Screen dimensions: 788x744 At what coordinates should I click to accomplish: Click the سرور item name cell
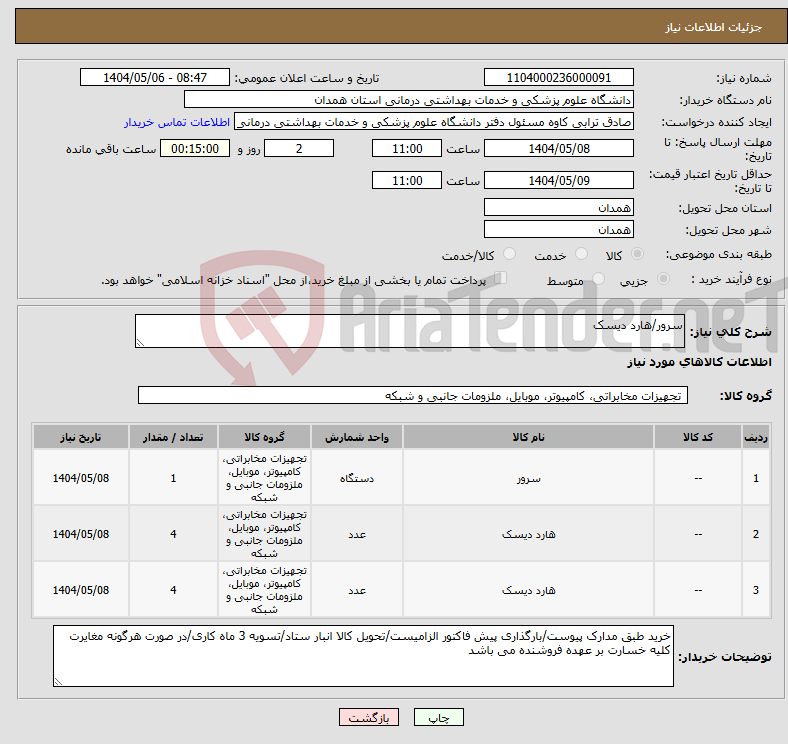tap(528, 478)
